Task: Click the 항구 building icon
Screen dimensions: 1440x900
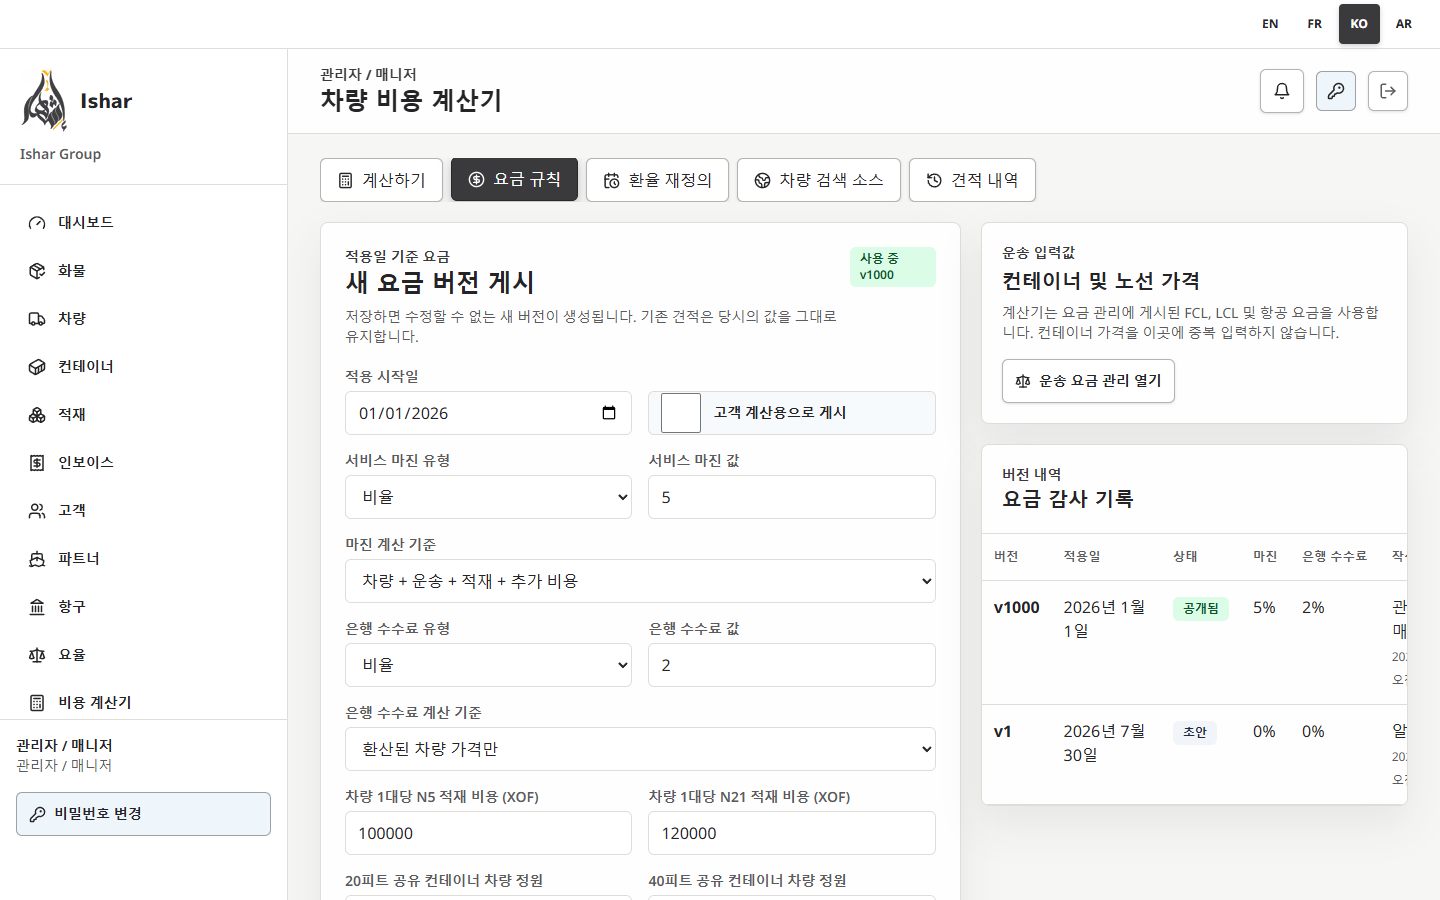Action: point(37,607)
